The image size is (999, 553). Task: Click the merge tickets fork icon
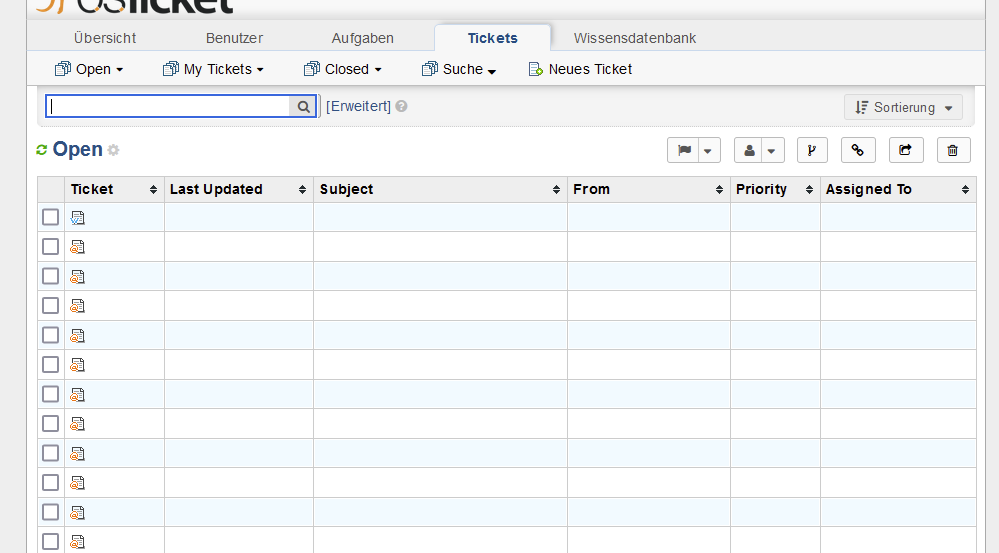pos(811,150)
